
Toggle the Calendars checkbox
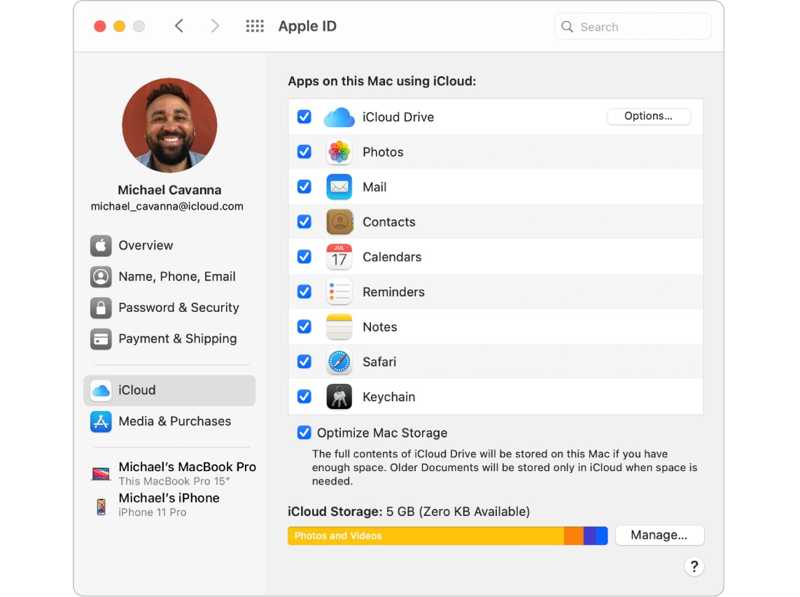[304, 257]
